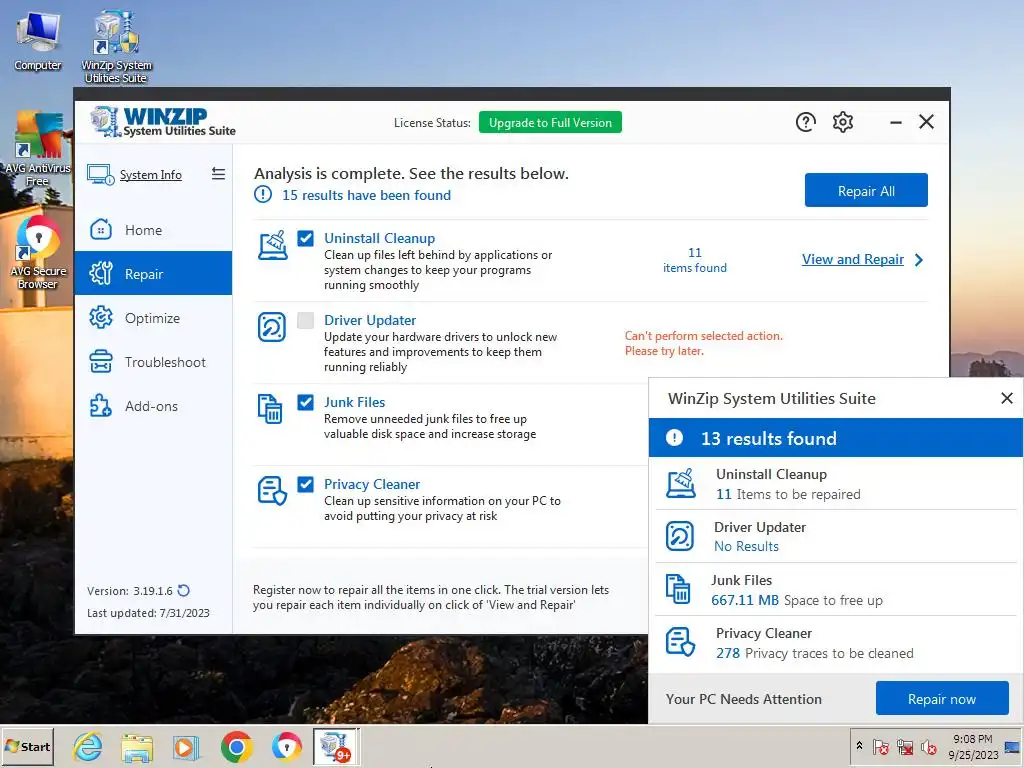Open AVG Secure Browser desktop shortcut
1024x768 pixels.
click(38, 253)
